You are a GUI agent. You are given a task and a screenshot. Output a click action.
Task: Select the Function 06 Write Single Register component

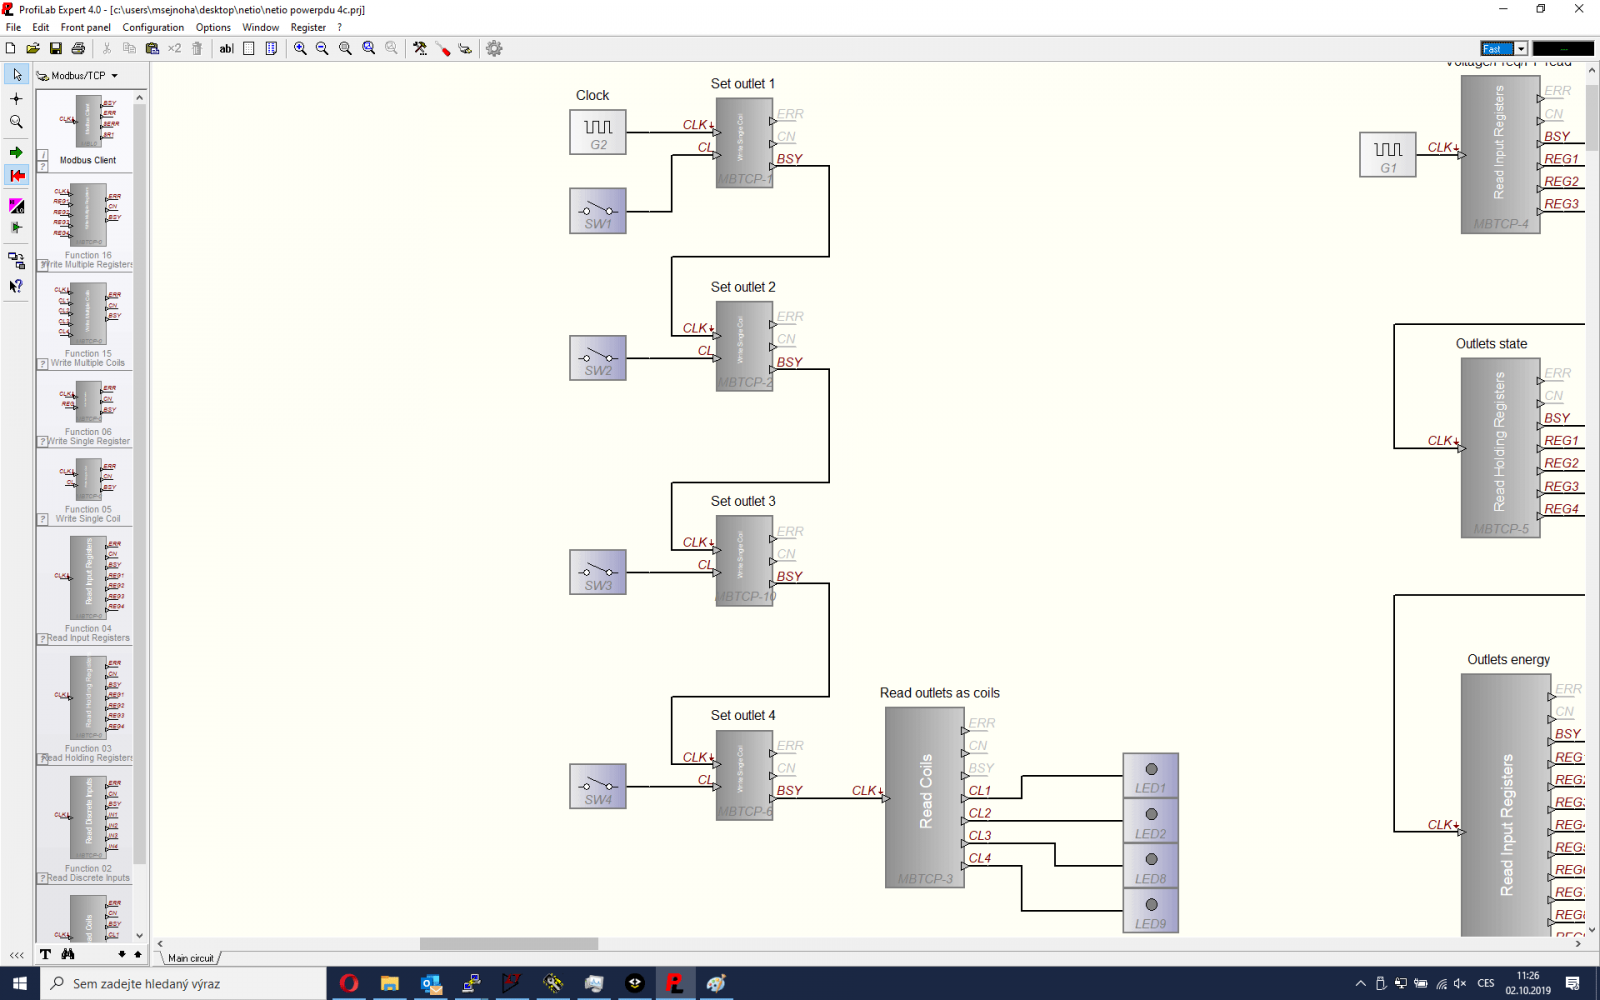coord(87,412)
